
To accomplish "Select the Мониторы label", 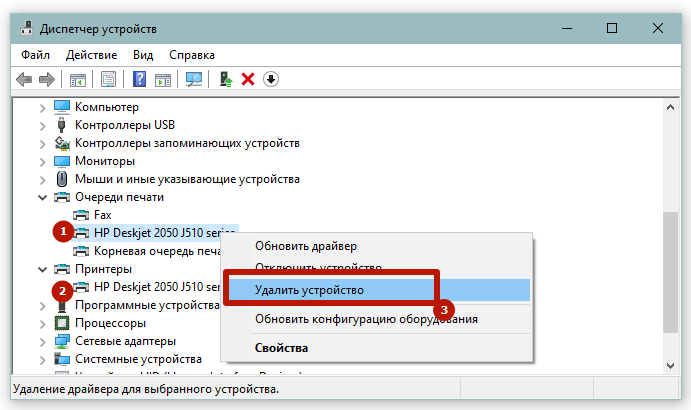I will tap(105, 161).
